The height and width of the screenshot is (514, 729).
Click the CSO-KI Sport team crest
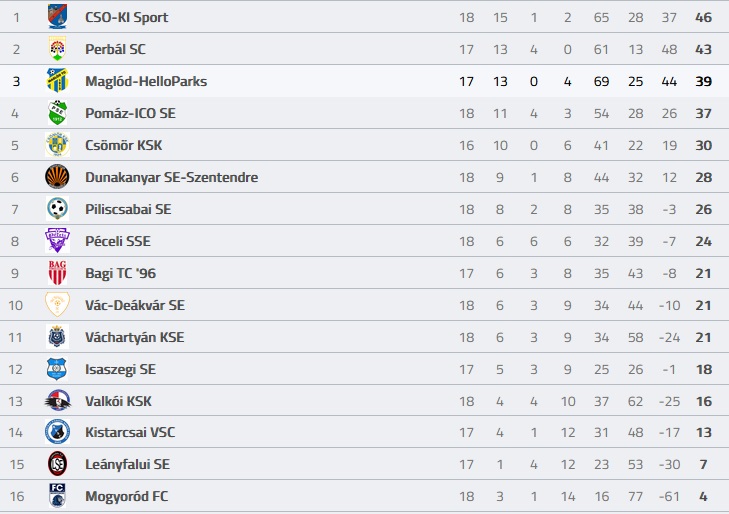click(x=57, y=17)
